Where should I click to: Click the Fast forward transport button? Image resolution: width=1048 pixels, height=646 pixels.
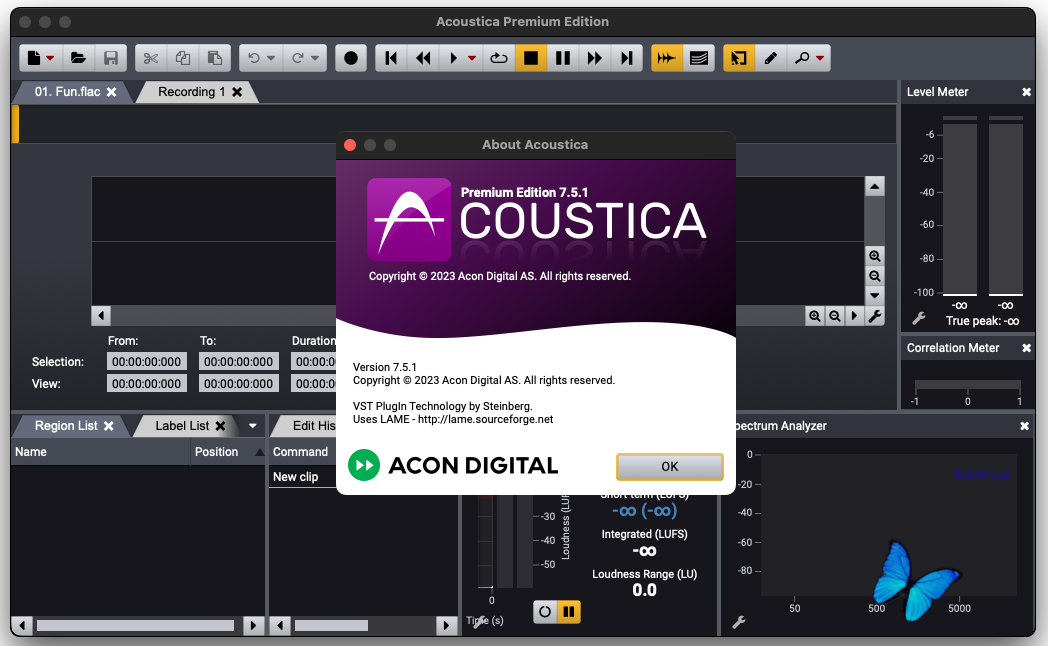pyautogui.click(x=595, y=58)
